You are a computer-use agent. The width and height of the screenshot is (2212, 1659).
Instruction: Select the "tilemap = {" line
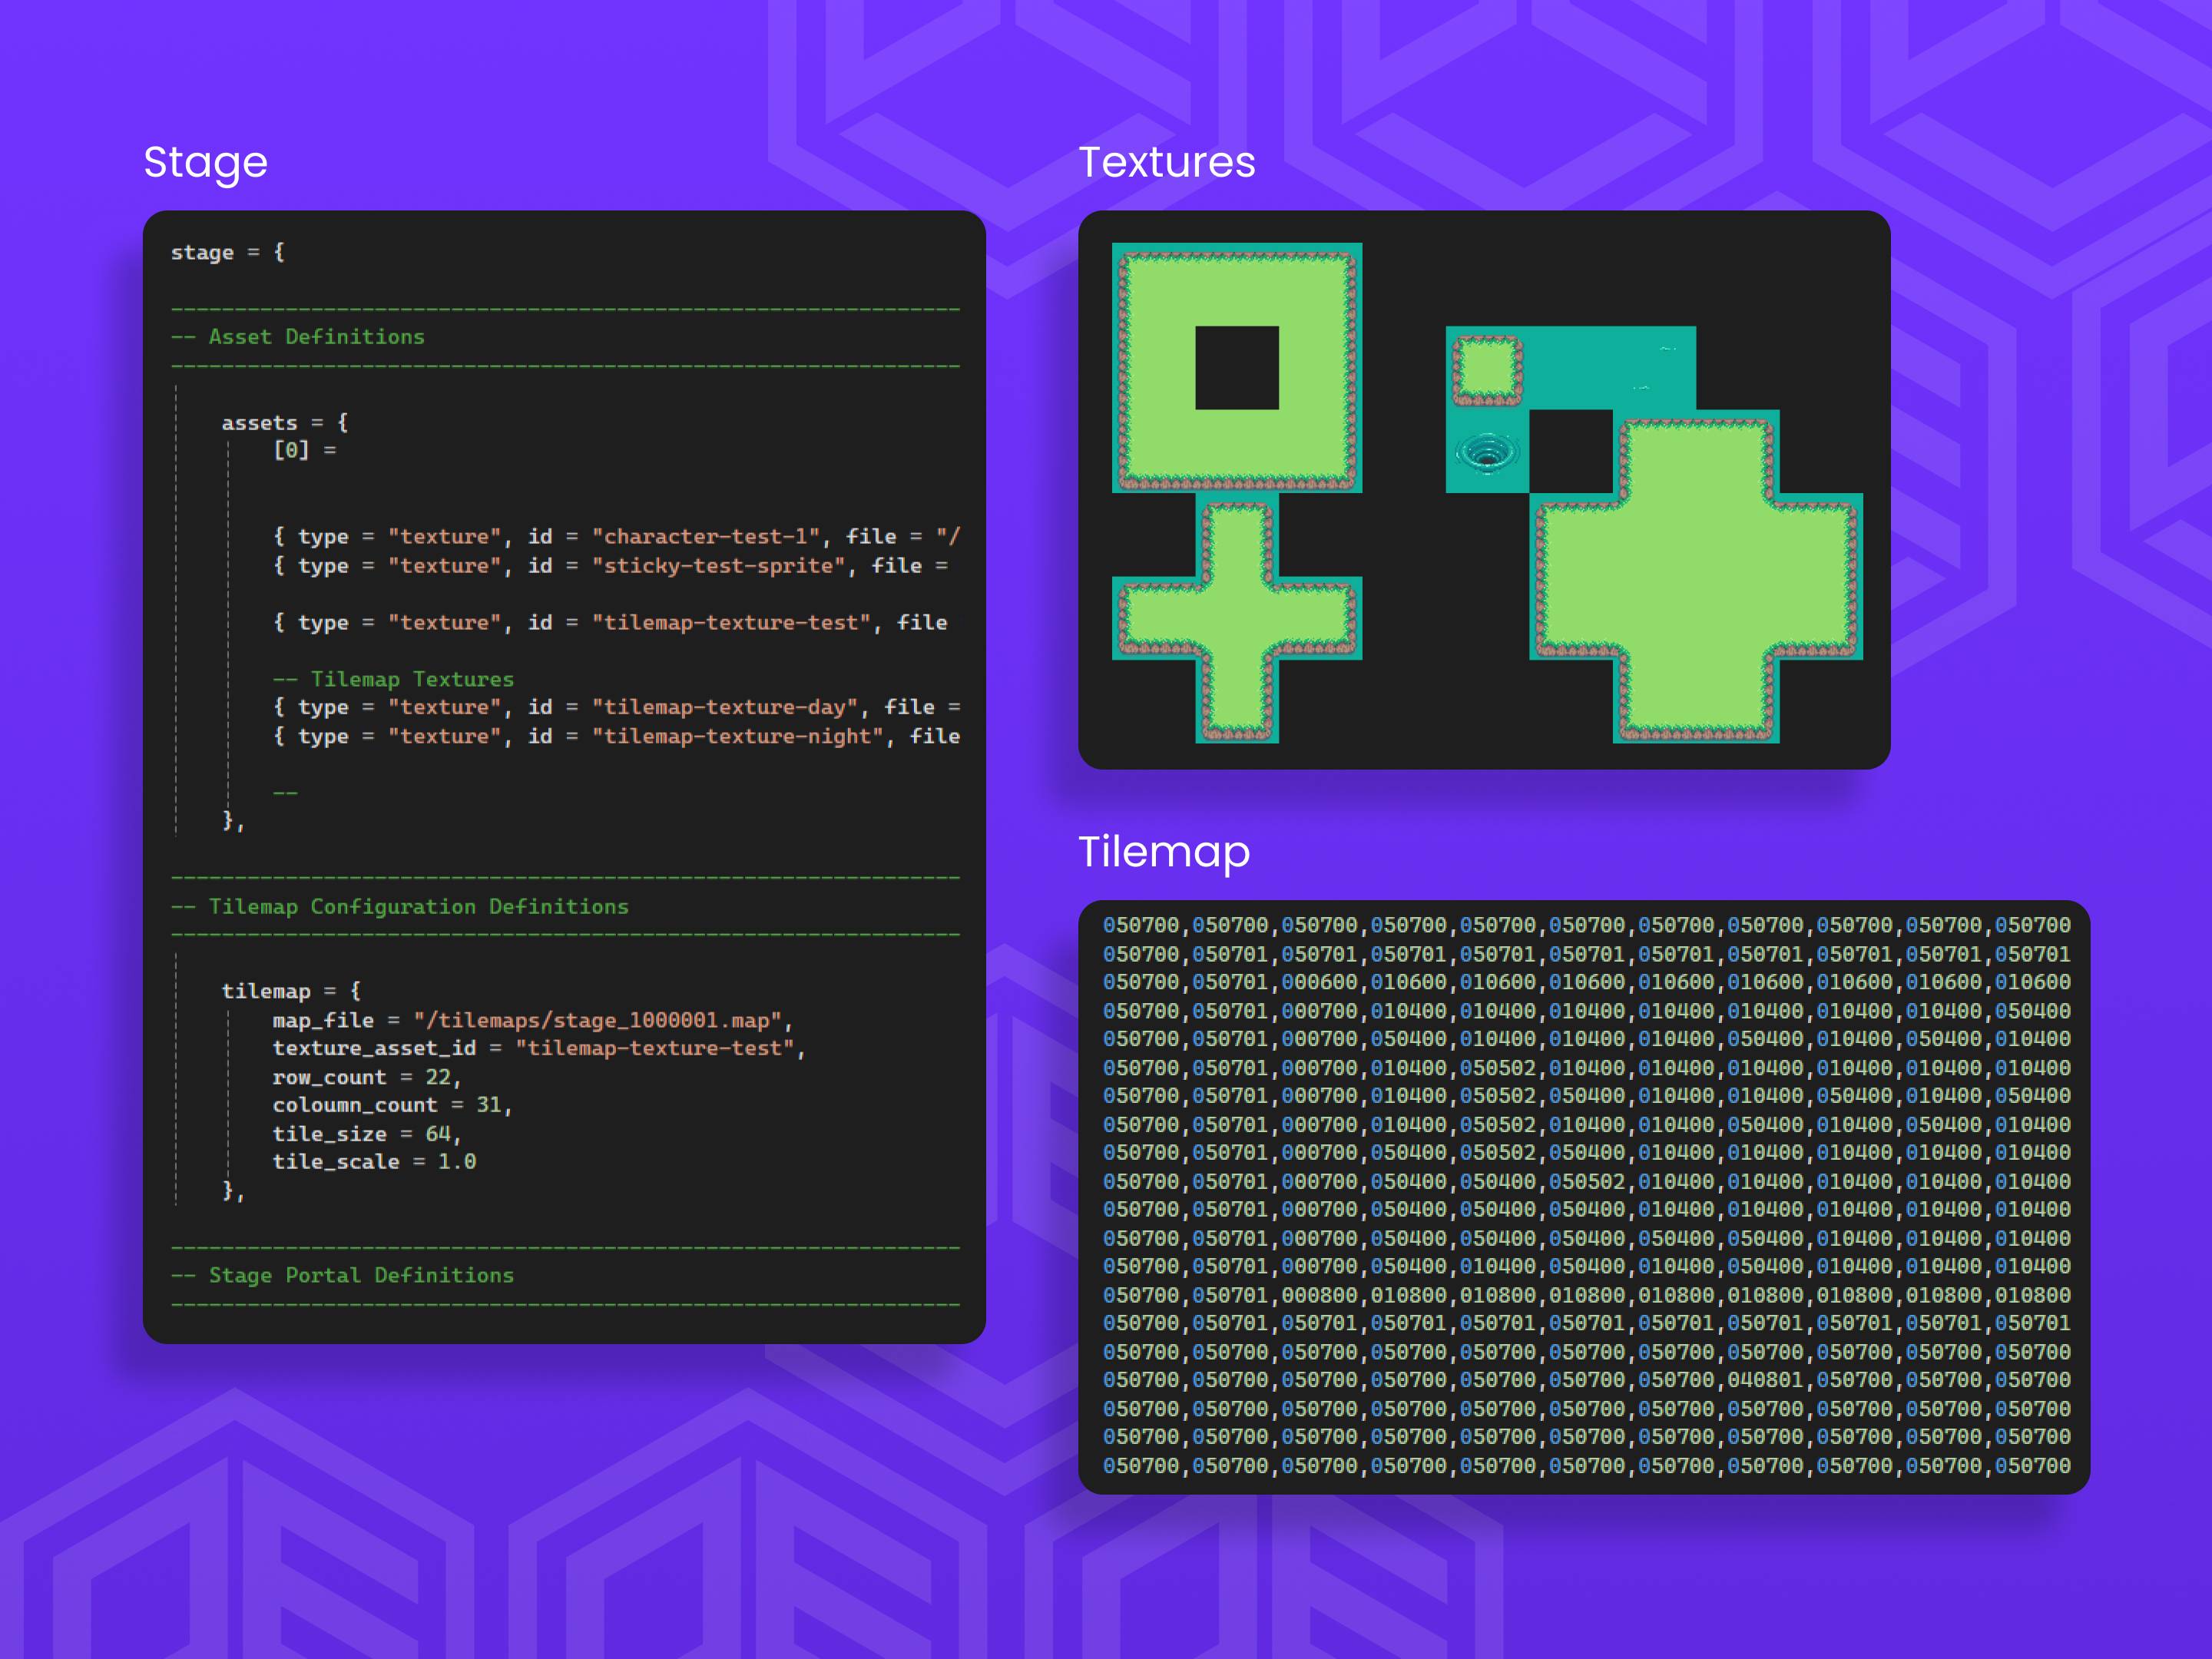pyautogui.click(x=291, y=991)
